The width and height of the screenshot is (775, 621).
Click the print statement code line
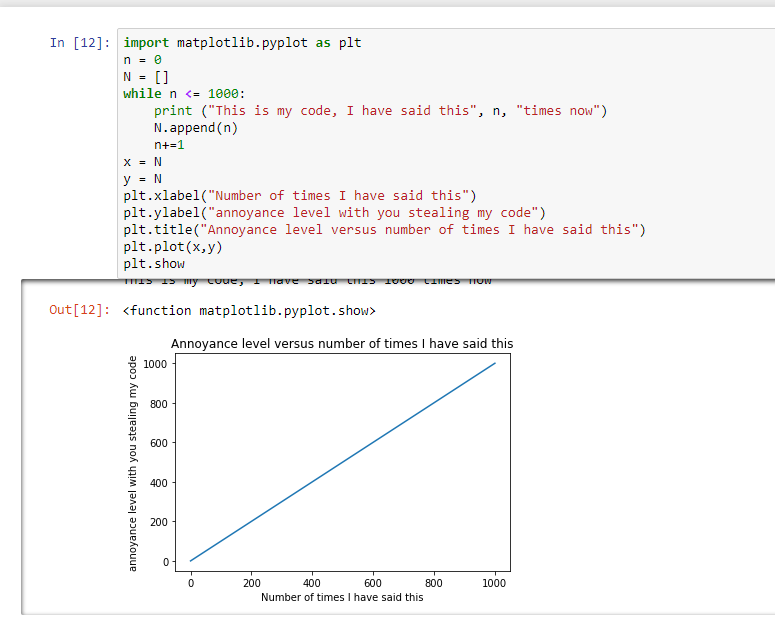pos(381,111)
